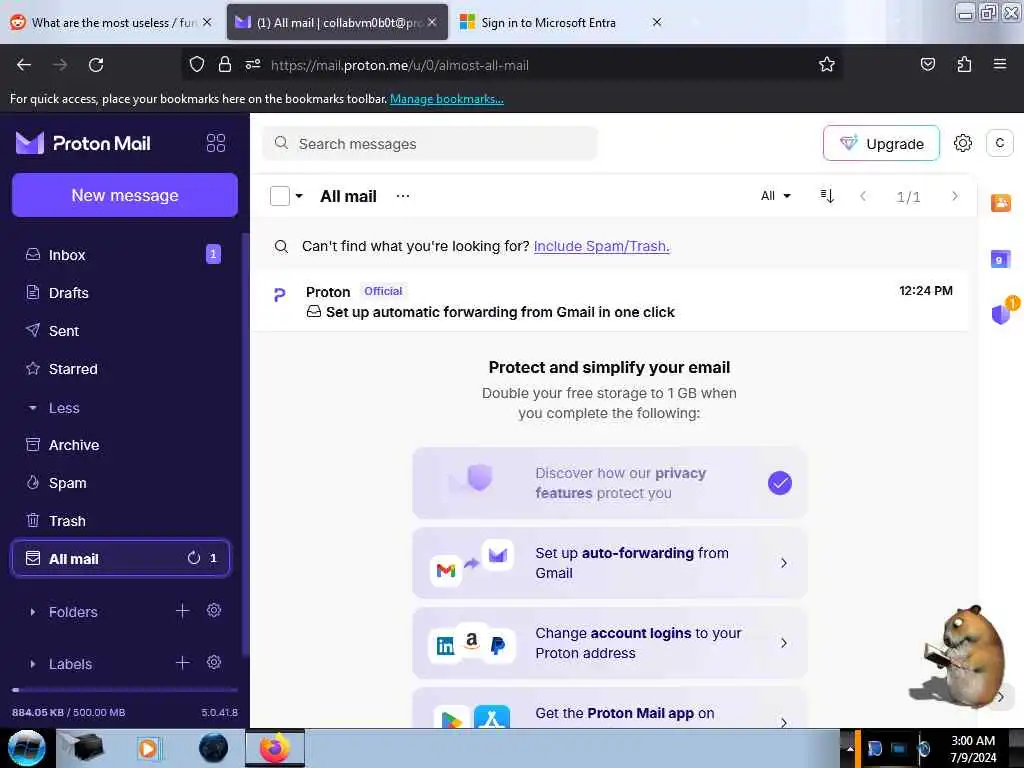Screen dimensions: 1024x768
Task: Click the Firefox taskbar icon
Action: (x=275, y=748)
